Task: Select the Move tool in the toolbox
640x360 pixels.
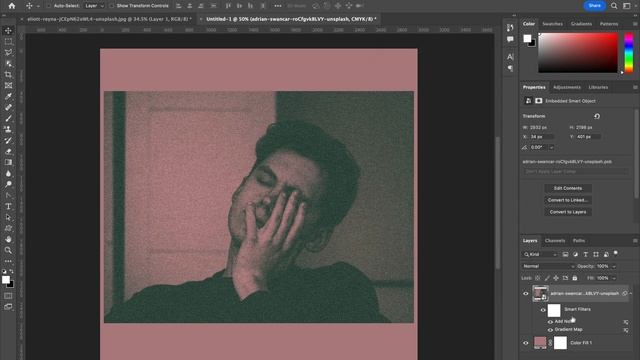Action: click(8, 31)
